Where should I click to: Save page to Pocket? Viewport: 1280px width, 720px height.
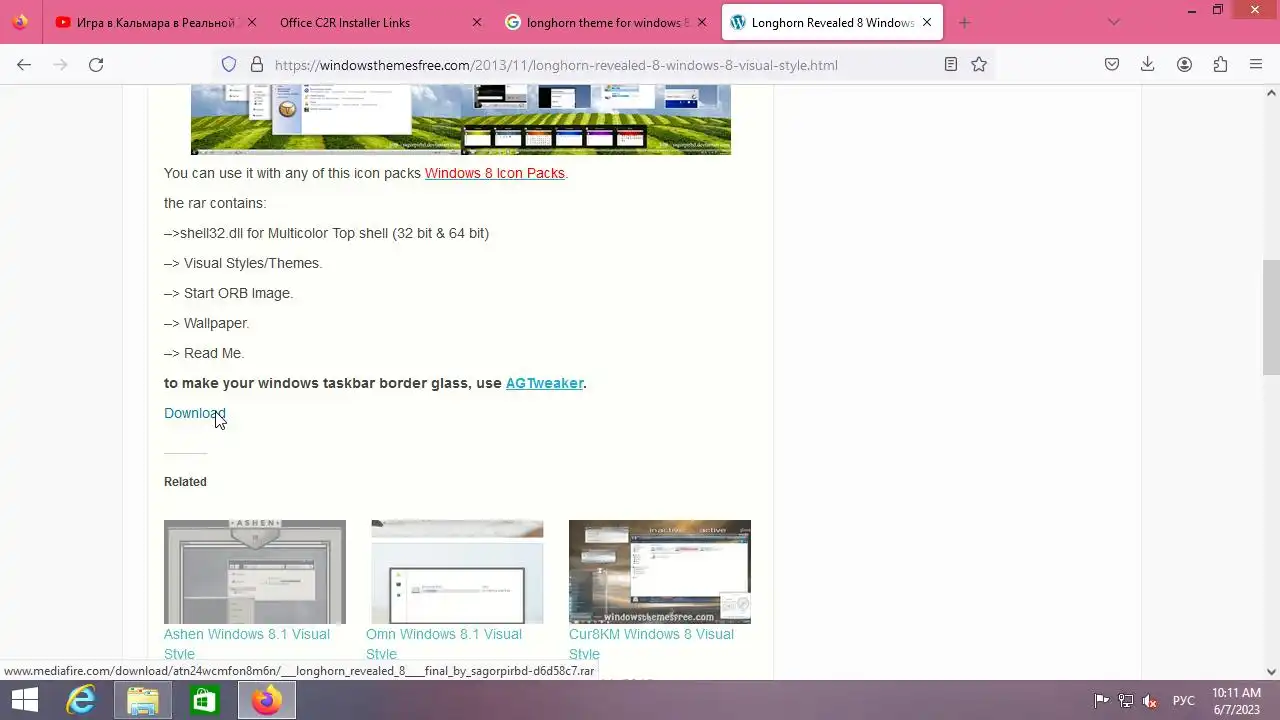click(x=1112, y=64)
